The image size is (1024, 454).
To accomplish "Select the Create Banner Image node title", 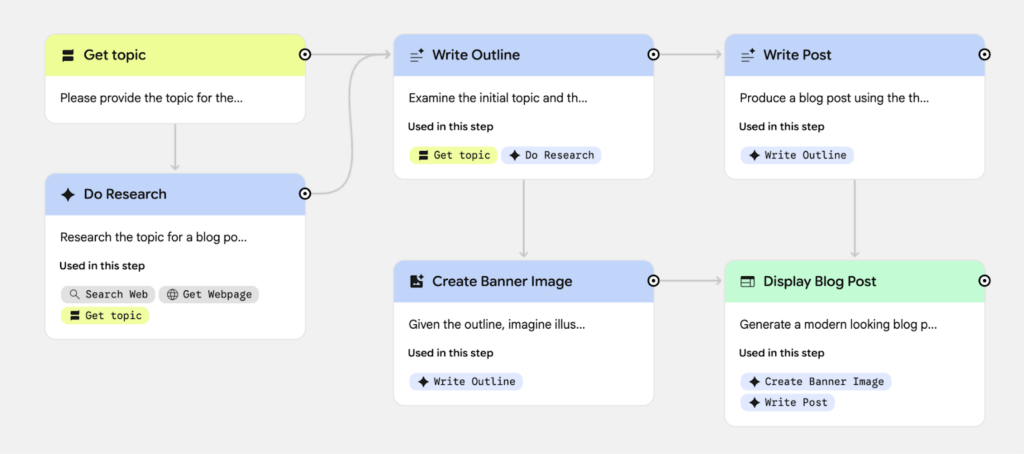I will pos(502,282).
